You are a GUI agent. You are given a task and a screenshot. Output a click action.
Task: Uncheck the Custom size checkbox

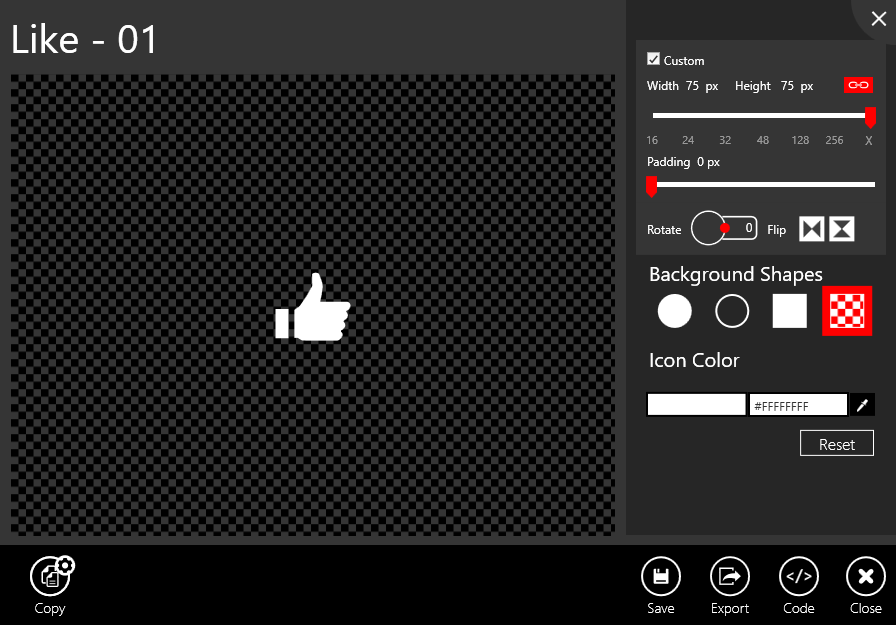pyautogui.click(x=654, y=60)
